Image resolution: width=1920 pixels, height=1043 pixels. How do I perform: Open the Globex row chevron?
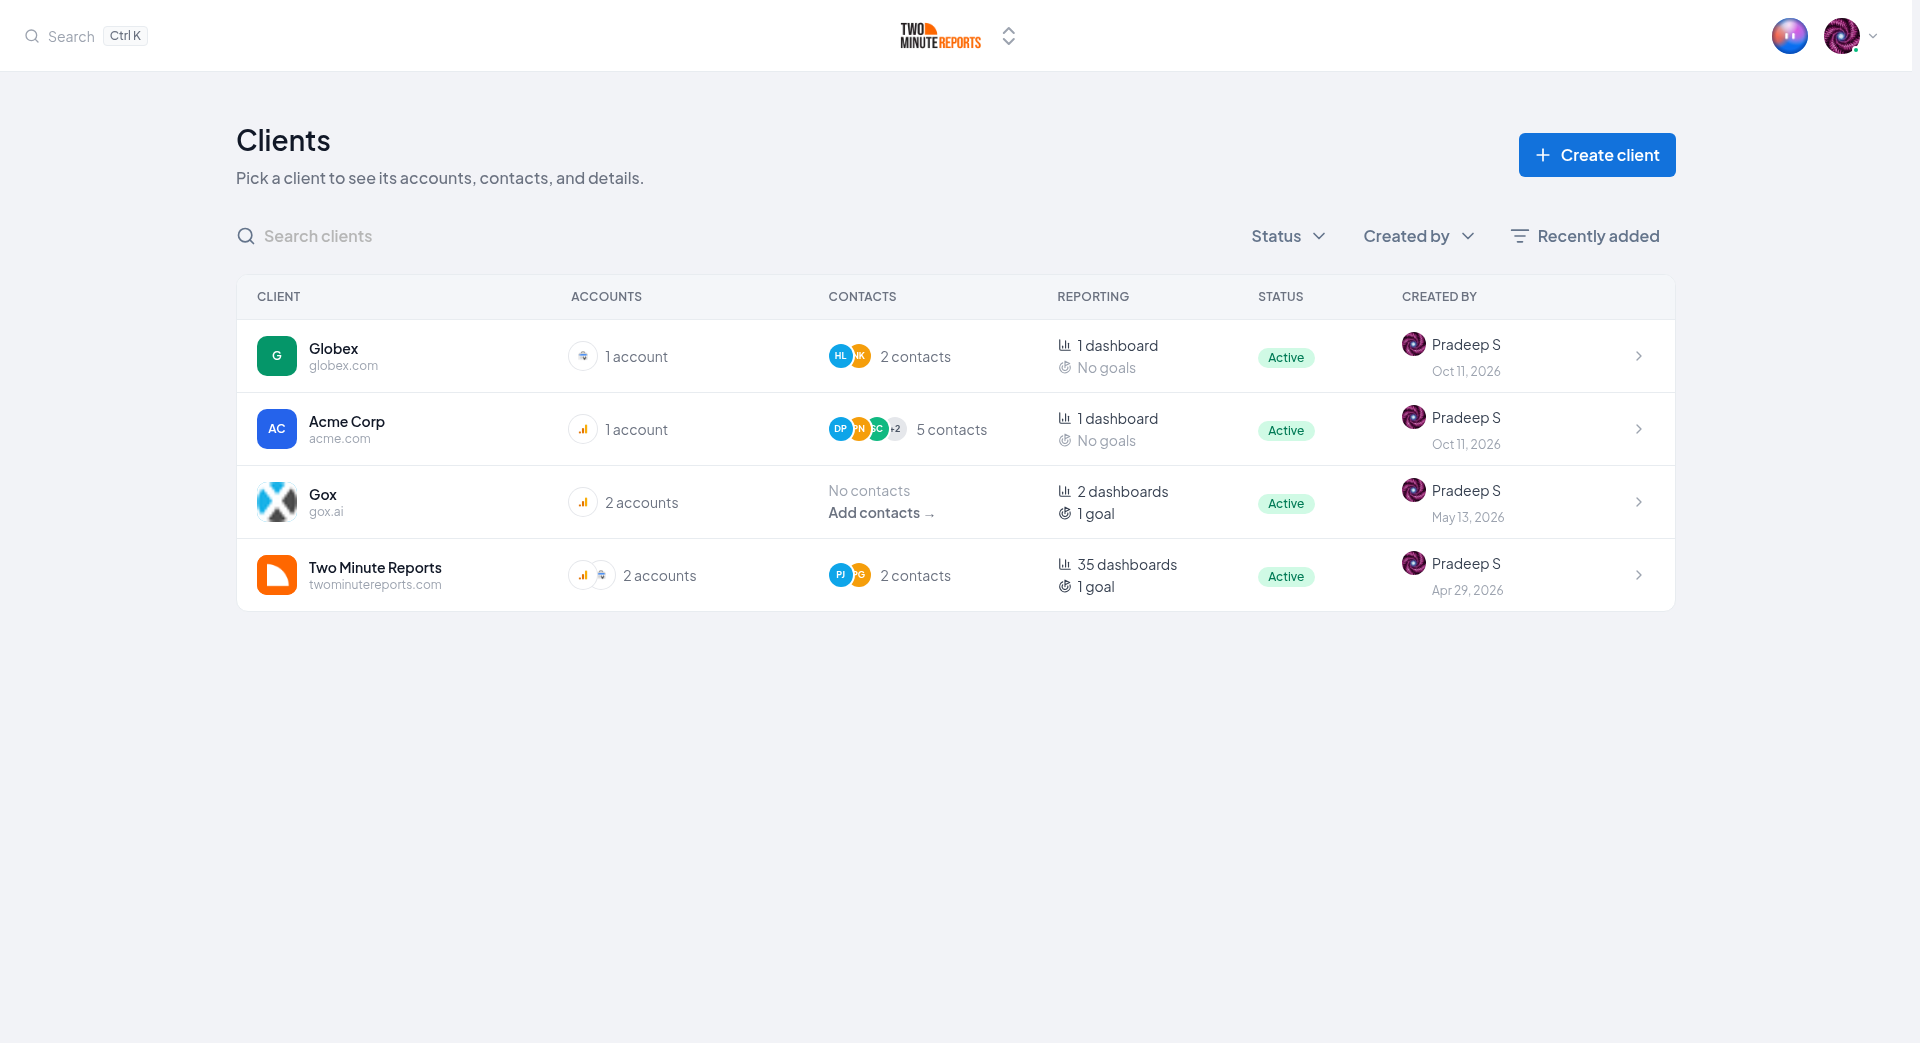click(1639, 356)
